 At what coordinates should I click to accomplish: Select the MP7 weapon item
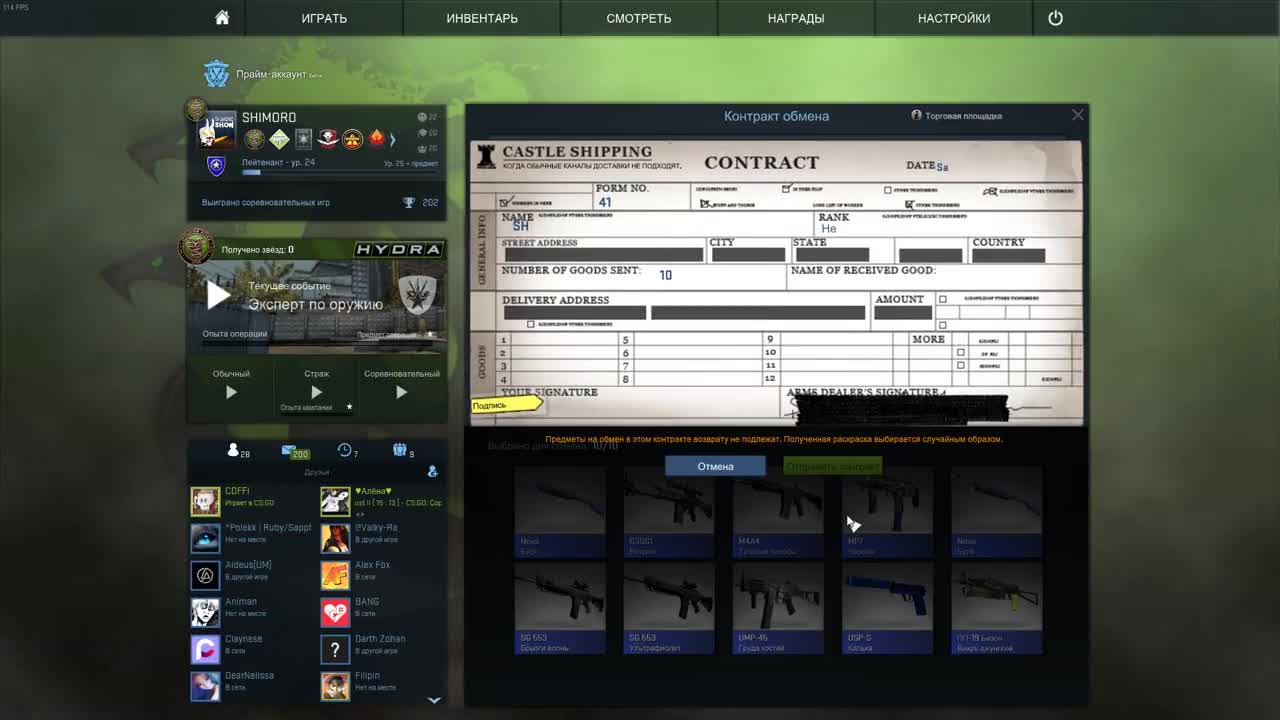pos(887,511)
